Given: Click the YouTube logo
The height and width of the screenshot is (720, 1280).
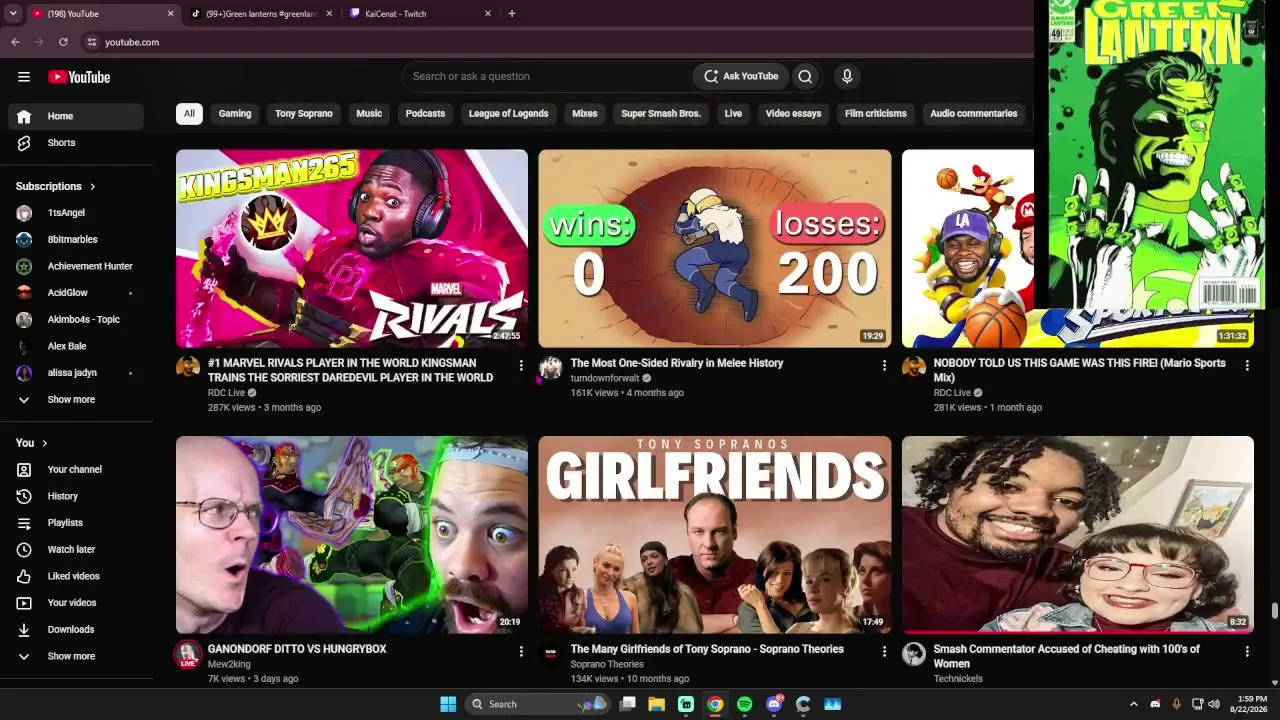Looking at the screenshot, I should (x=79, y=77).
